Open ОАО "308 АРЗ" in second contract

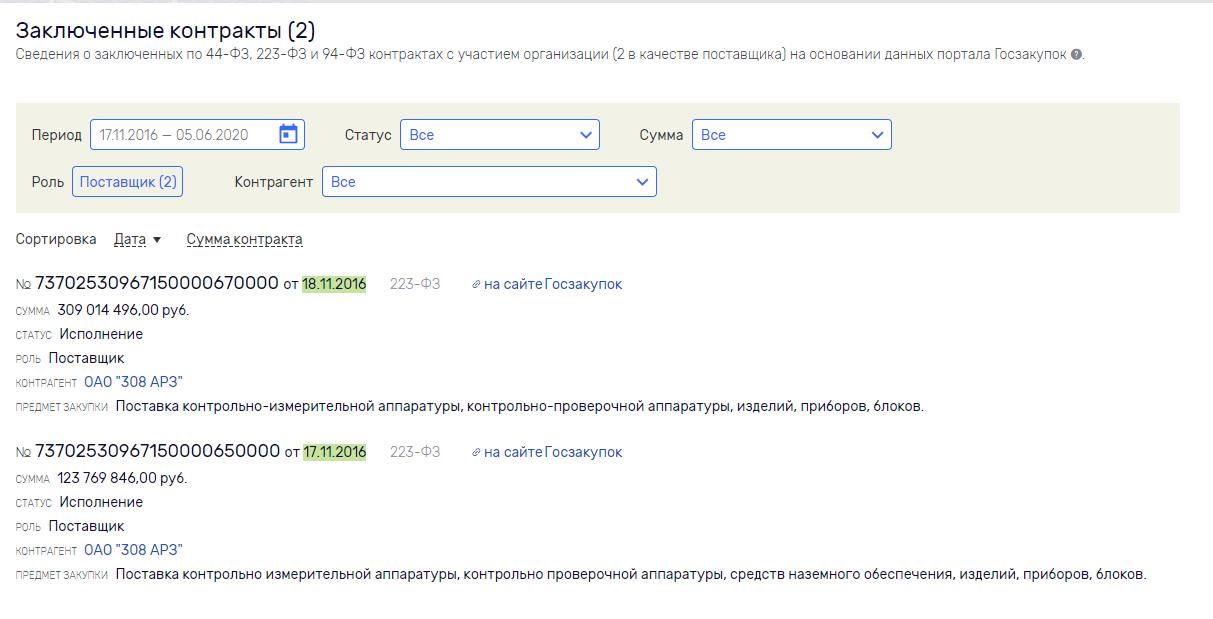click(133, 550)
